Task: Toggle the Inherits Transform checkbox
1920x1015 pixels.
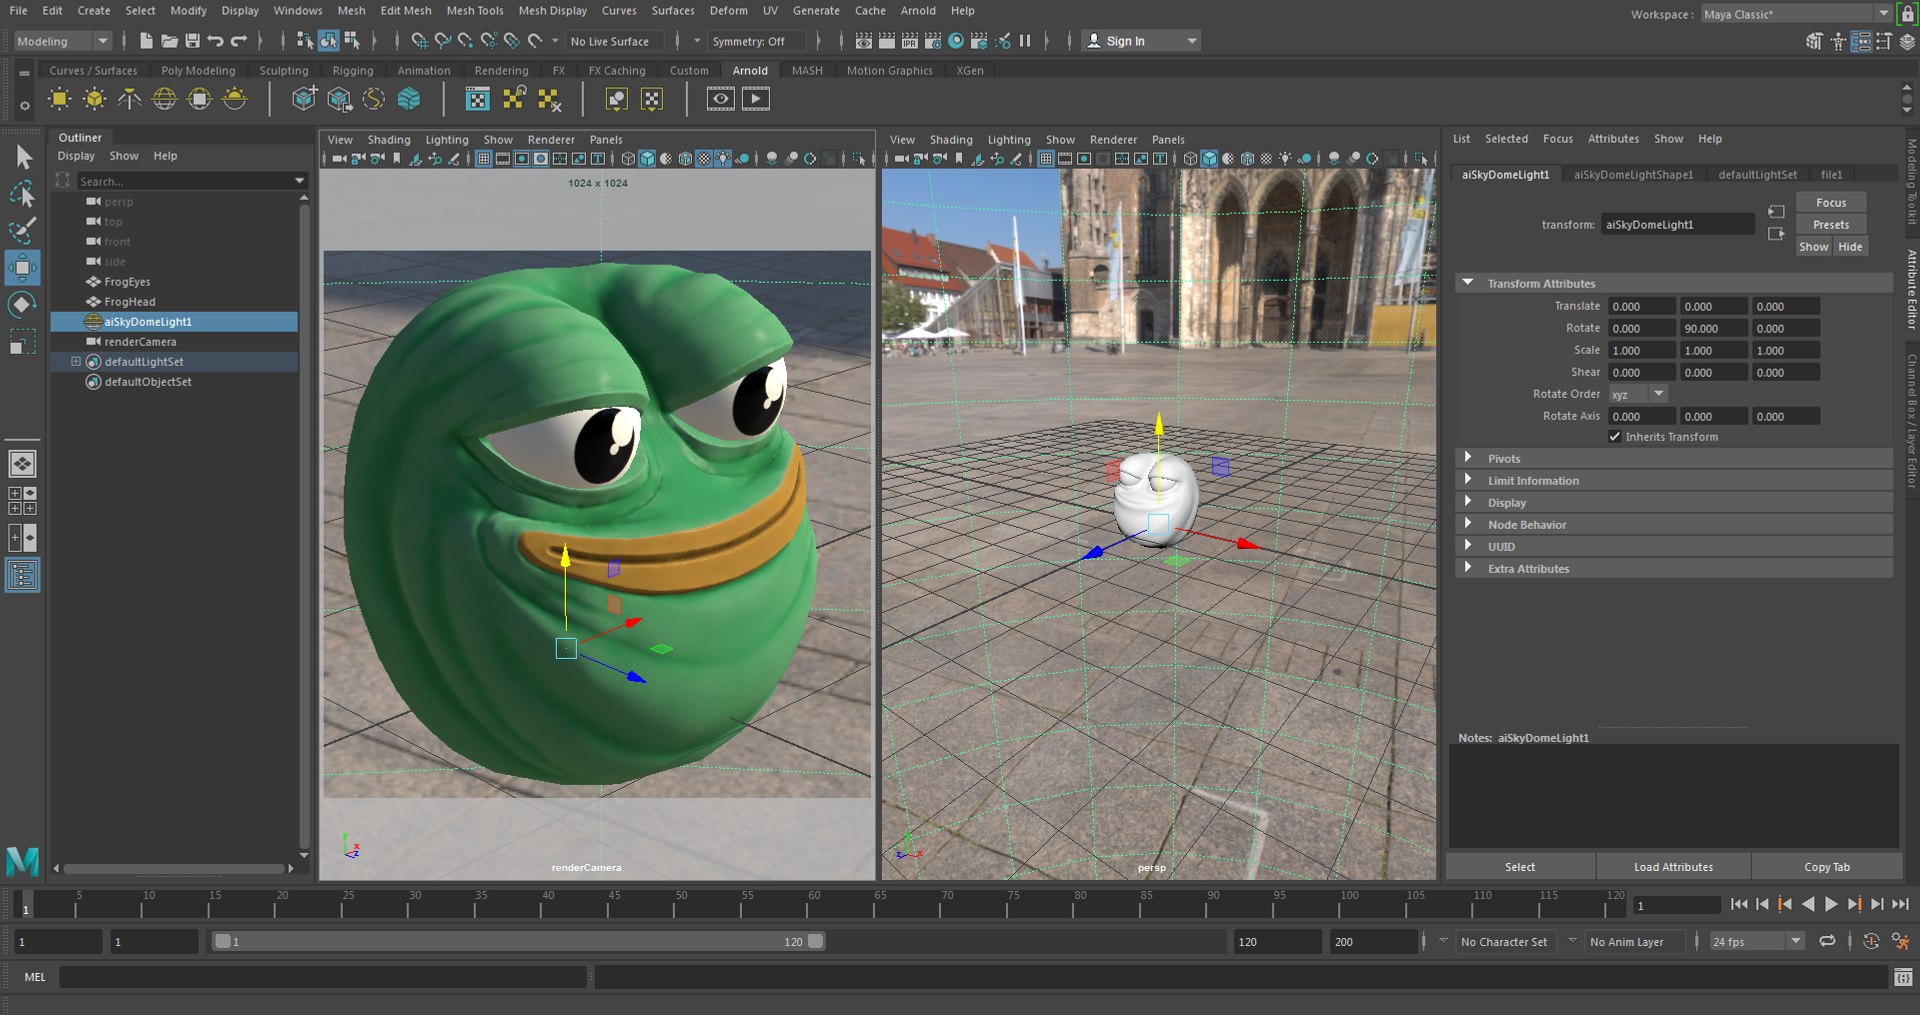Action: [x=1614, y=437]
